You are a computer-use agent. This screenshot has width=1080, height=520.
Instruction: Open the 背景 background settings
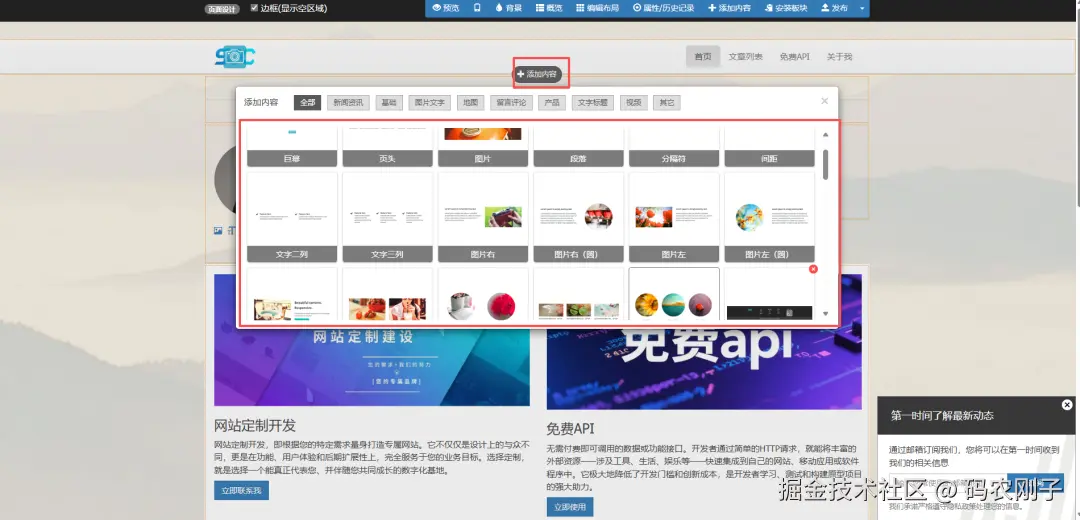tap(508, 8)
